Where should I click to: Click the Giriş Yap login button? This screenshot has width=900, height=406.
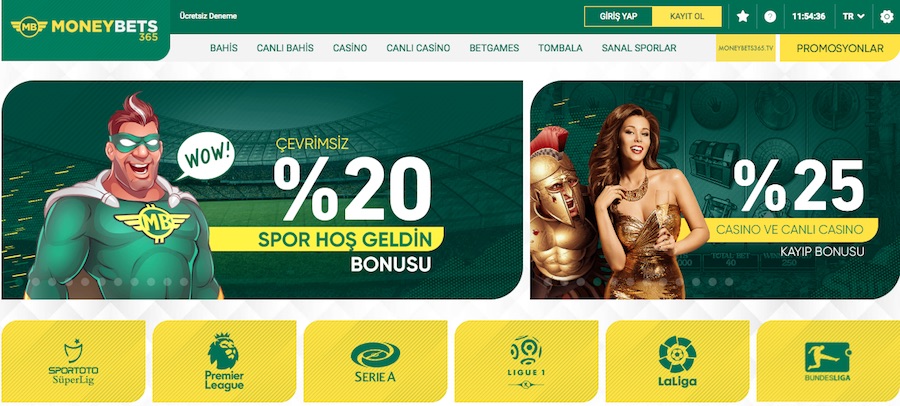pos(618,16)
